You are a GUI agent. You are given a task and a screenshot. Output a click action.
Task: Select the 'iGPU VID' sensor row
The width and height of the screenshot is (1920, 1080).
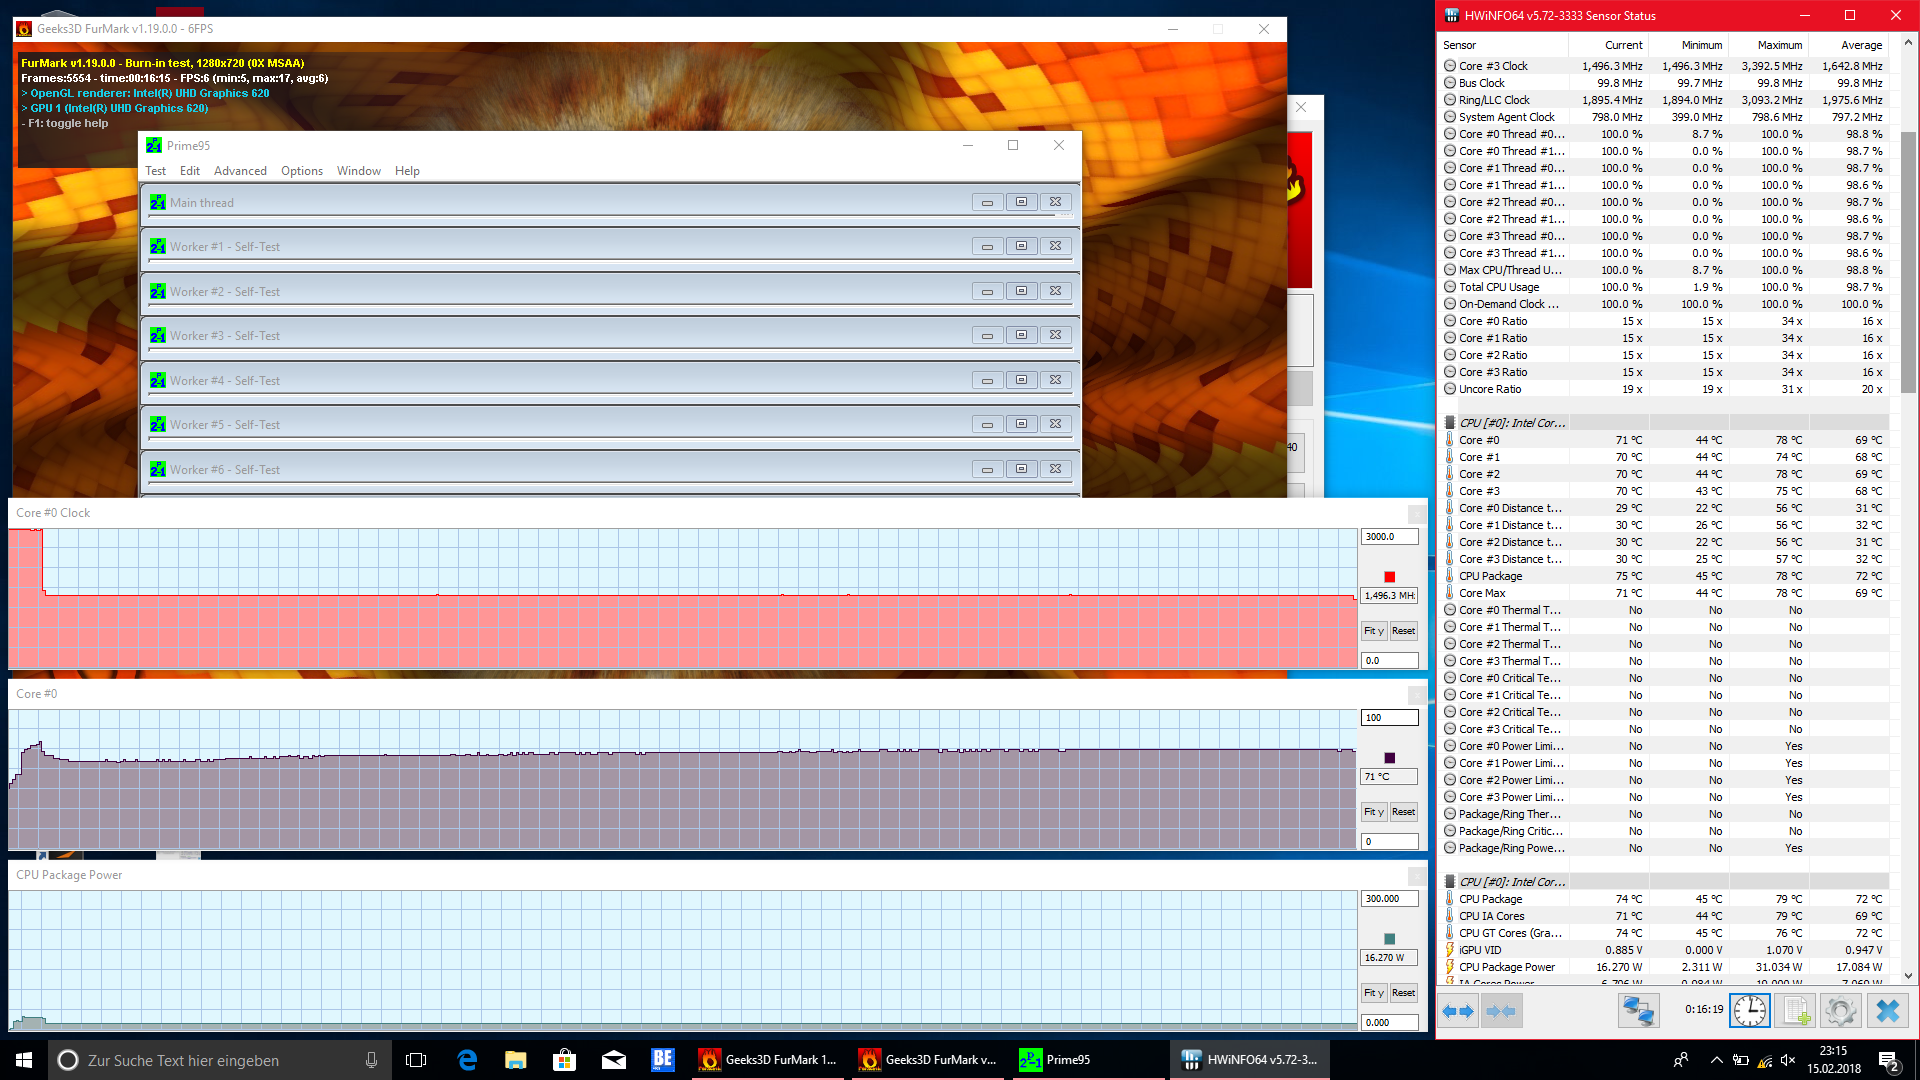(1664, 950)
